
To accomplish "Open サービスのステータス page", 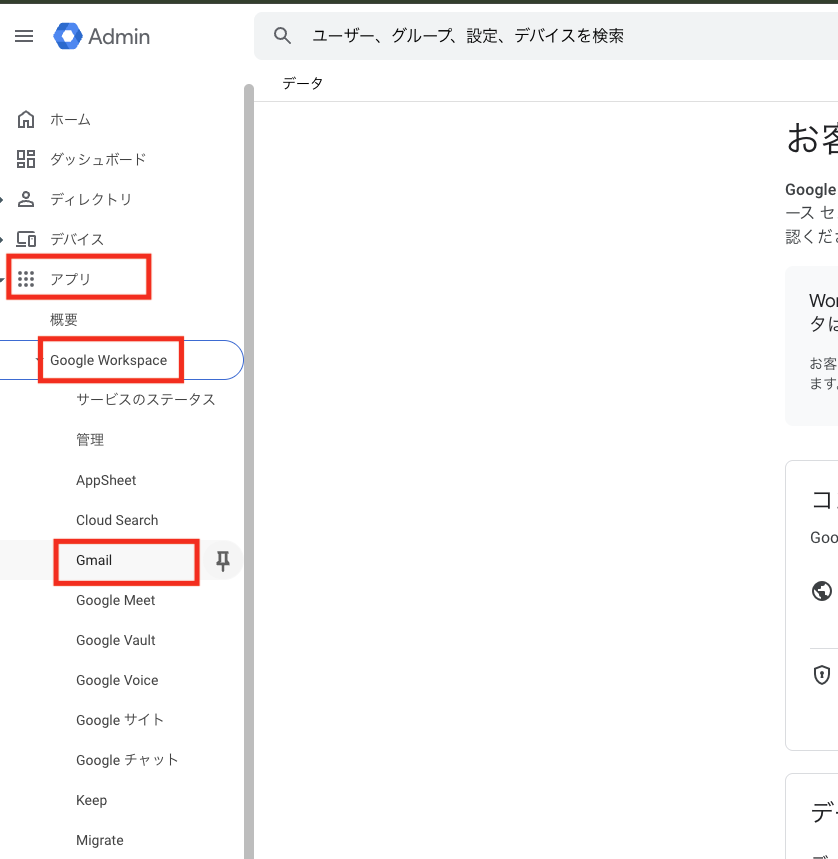I will (x=145, y=400).
